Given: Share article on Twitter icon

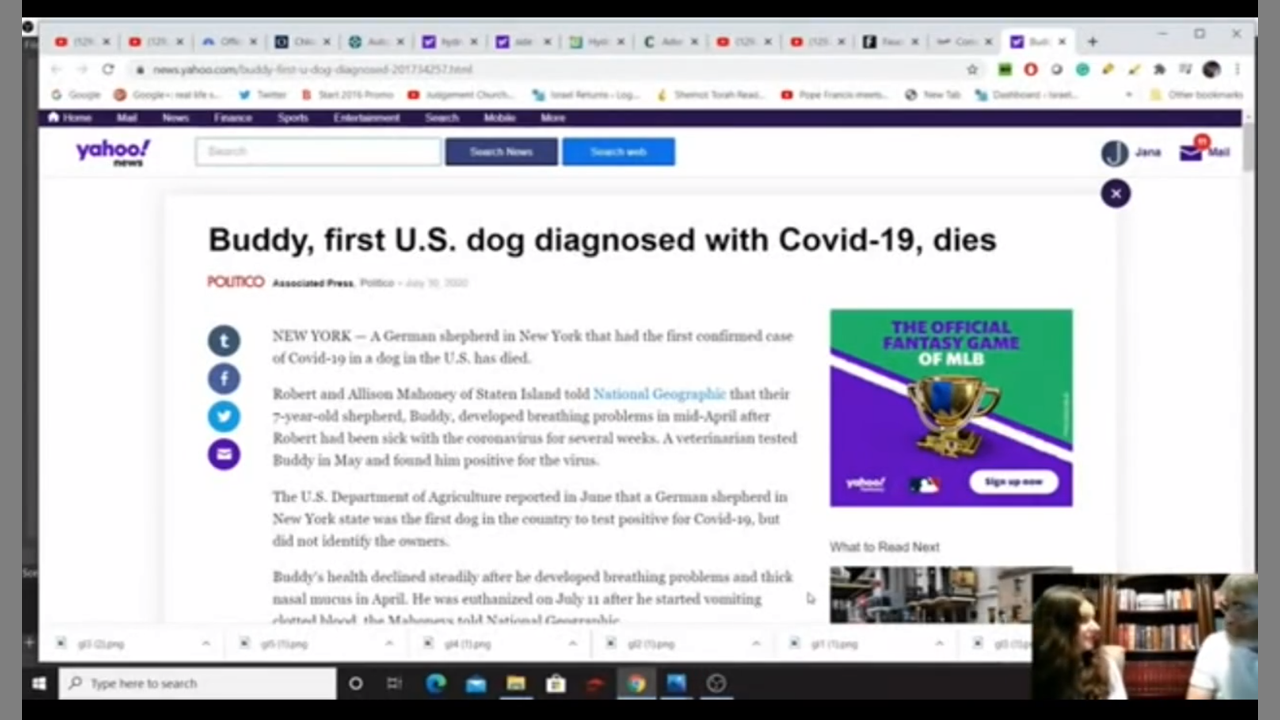Looking at the screenshot, I should click(224, 416).
